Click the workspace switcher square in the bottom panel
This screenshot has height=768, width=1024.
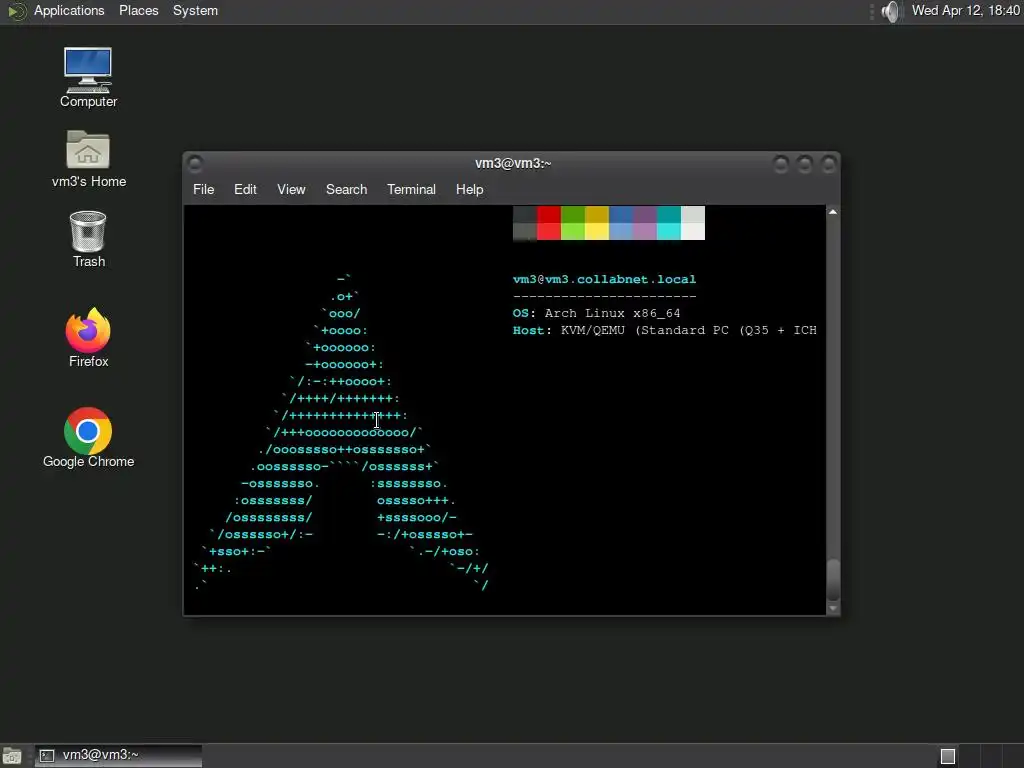tap(948, 756)
